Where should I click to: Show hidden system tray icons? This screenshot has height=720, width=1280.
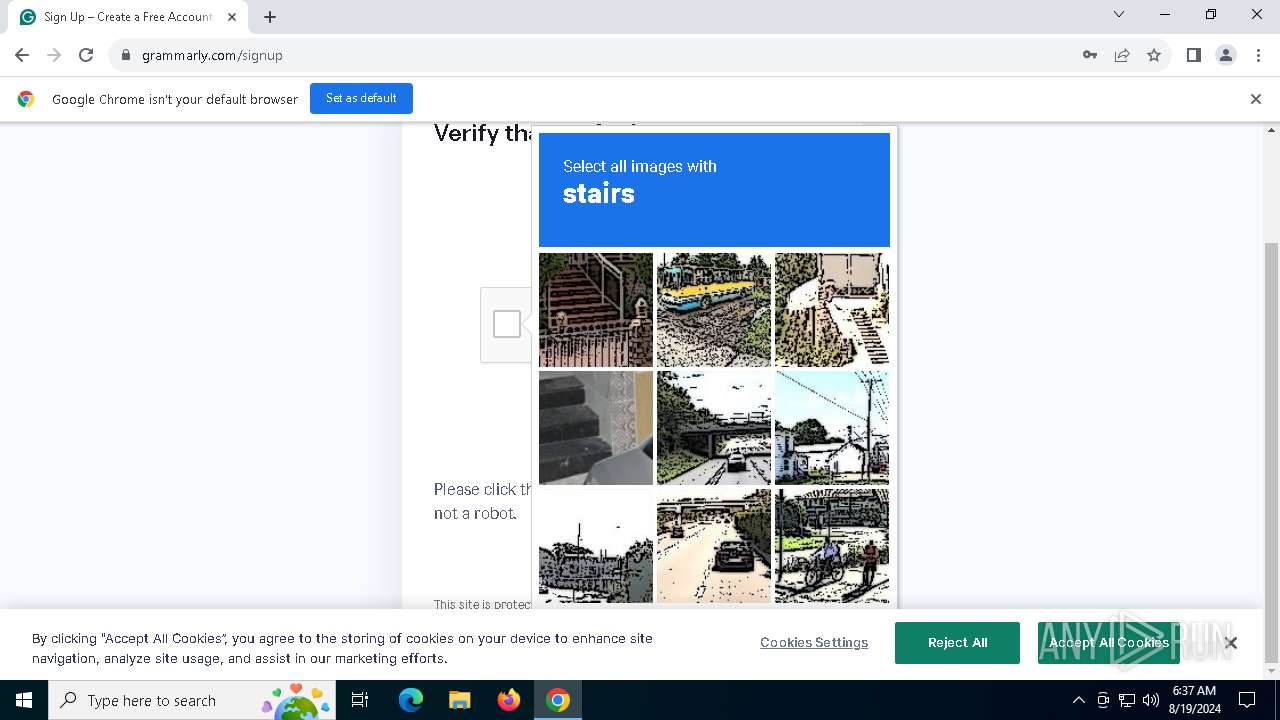[1078, 700]
